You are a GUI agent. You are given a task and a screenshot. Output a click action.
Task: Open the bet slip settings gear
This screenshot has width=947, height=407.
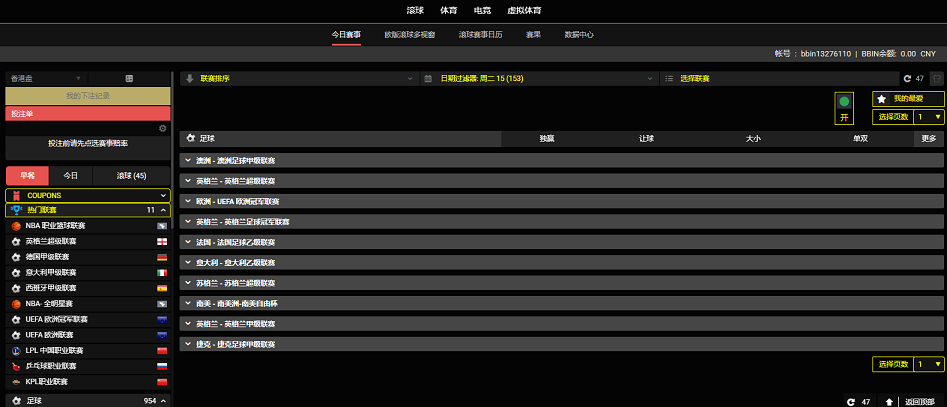tap(163, 128)
